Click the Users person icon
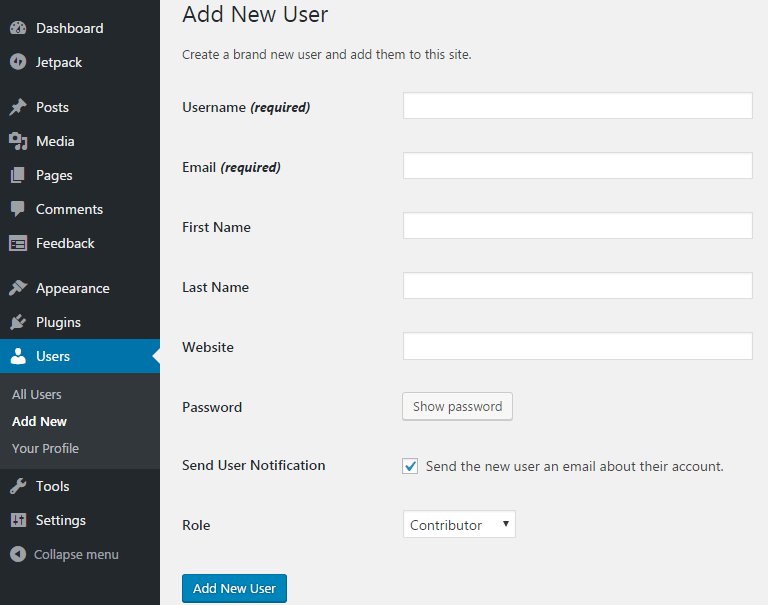The image size is (768, 605). point(18,356)
